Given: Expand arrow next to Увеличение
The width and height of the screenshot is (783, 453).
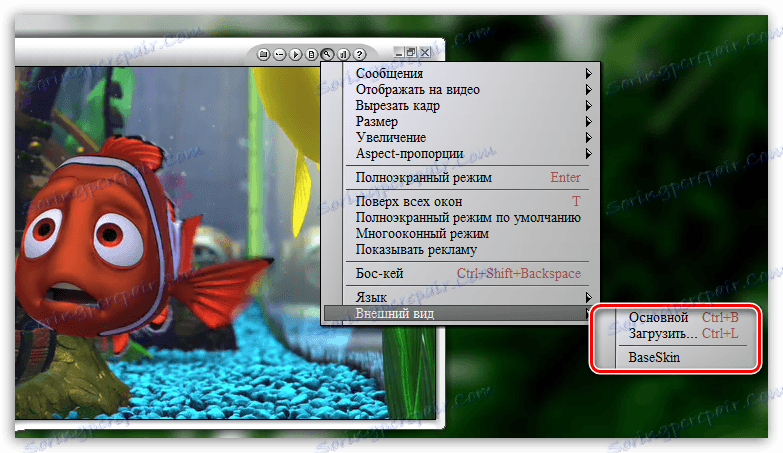Looking at the screenshot, I should (589, 137).
